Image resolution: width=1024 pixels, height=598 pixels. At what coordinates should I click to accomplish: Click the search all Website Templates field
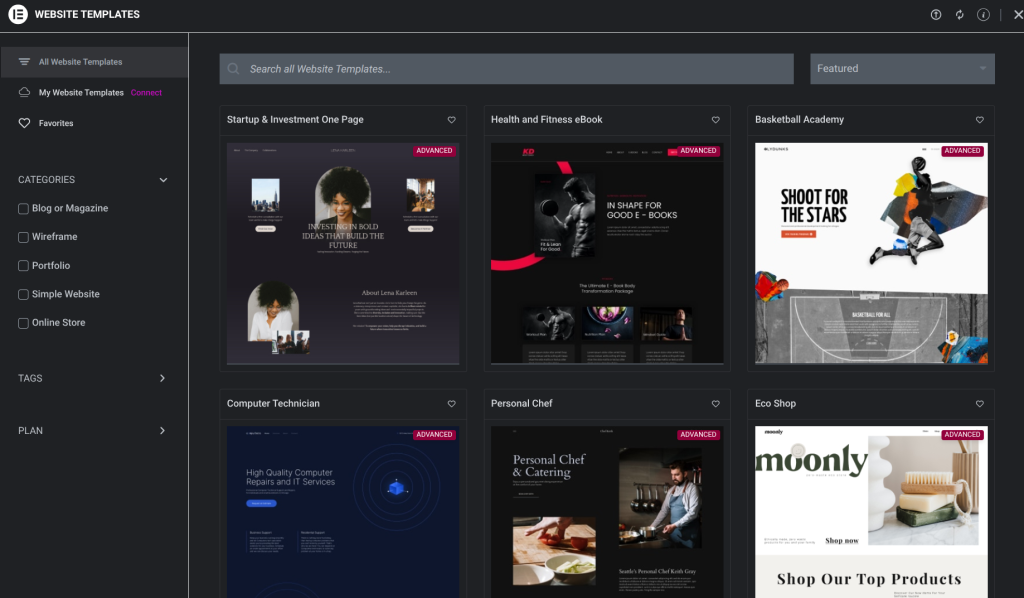point(506,69)
